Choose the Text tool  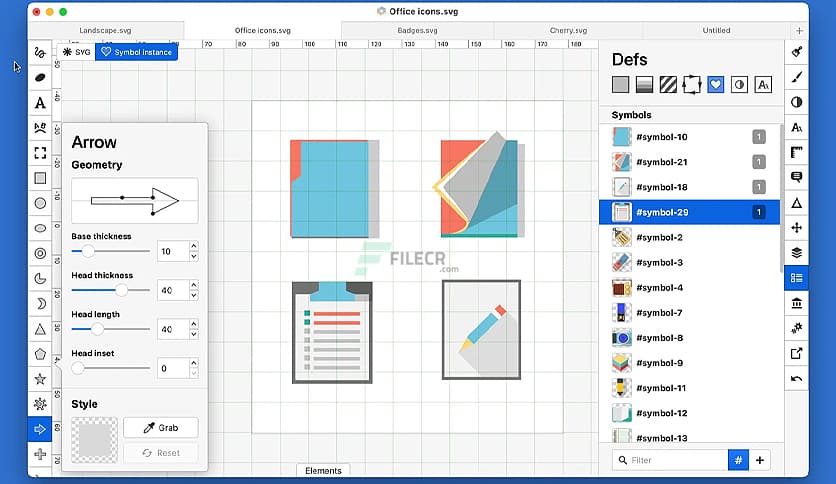point(40,103)
